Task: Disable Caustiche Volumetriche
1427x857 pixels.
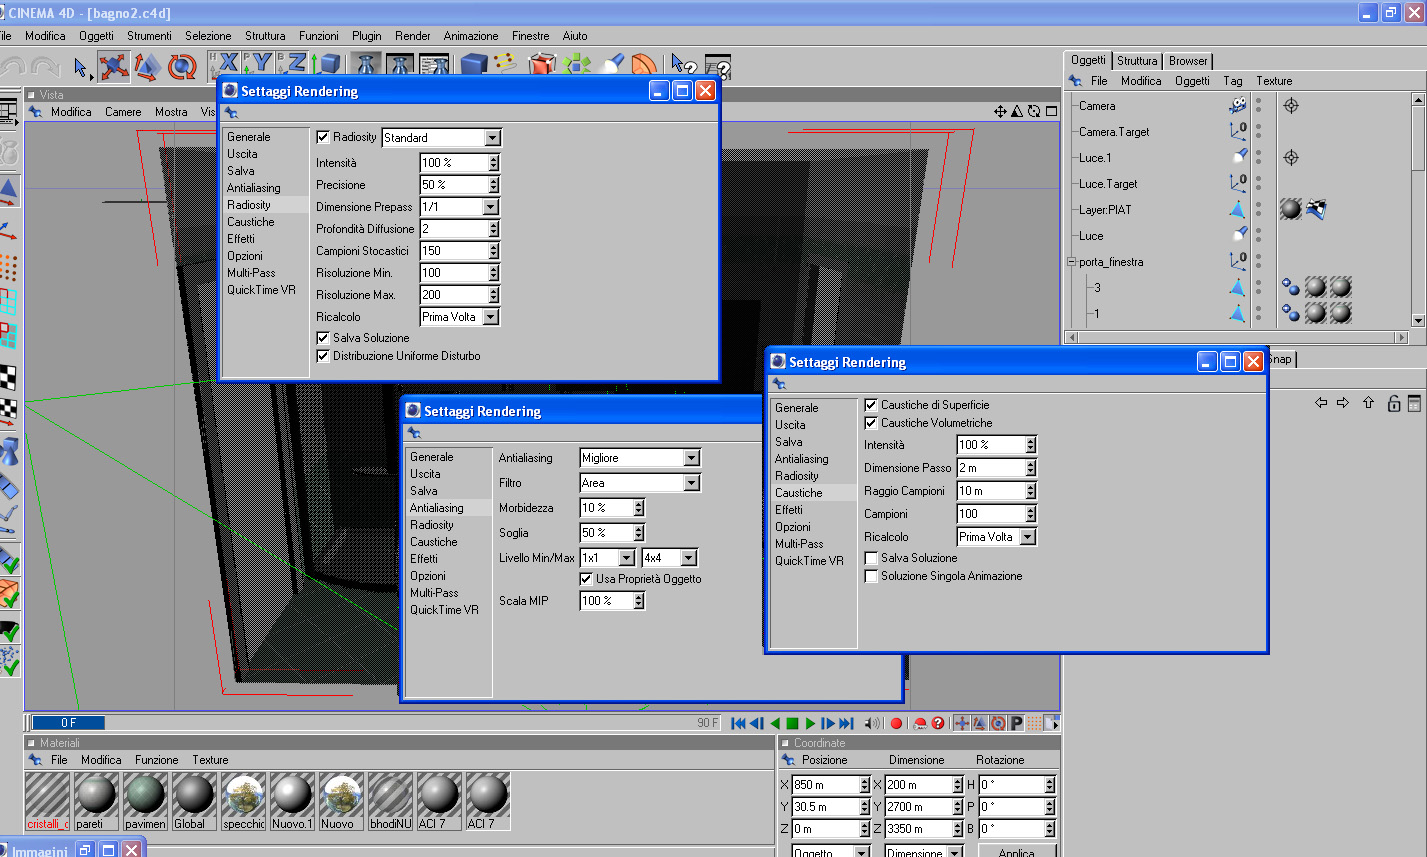Action: (x=871, y=423)
